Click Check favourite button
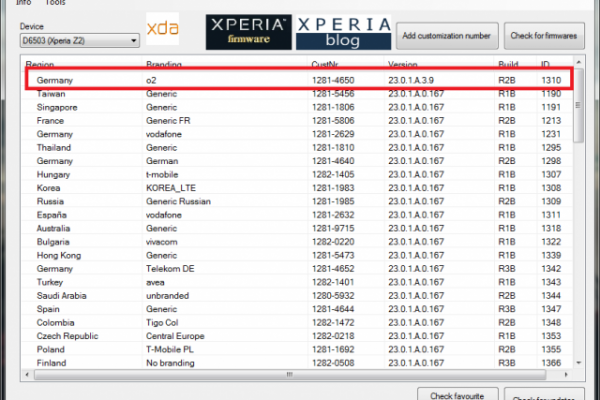 [457, 395]
